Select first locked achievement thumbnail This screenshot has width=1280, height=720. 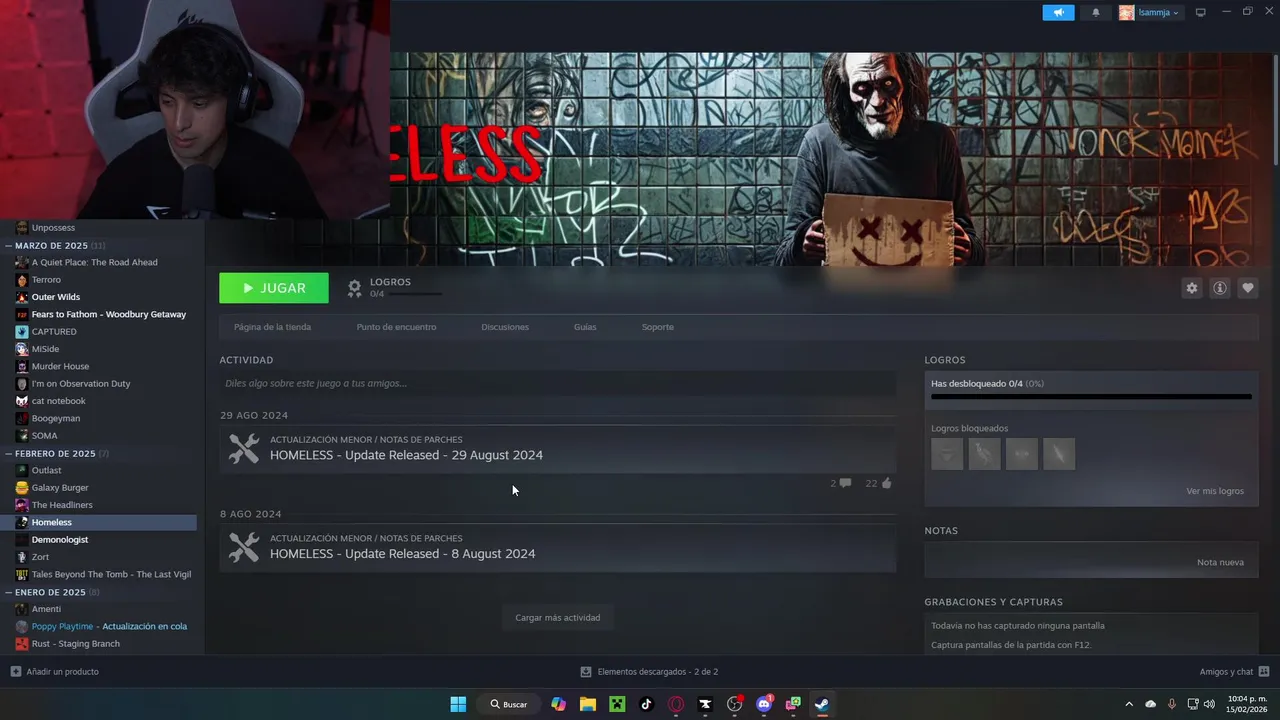click(x=947, y=454)
